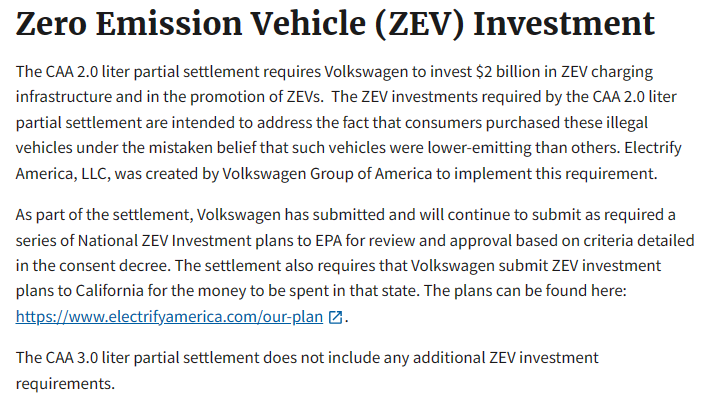Click the "(ZEV)" abbreviation in the heading
Image resolution: width=711 pixels, height=399 pixels.
tap(419, 24)
